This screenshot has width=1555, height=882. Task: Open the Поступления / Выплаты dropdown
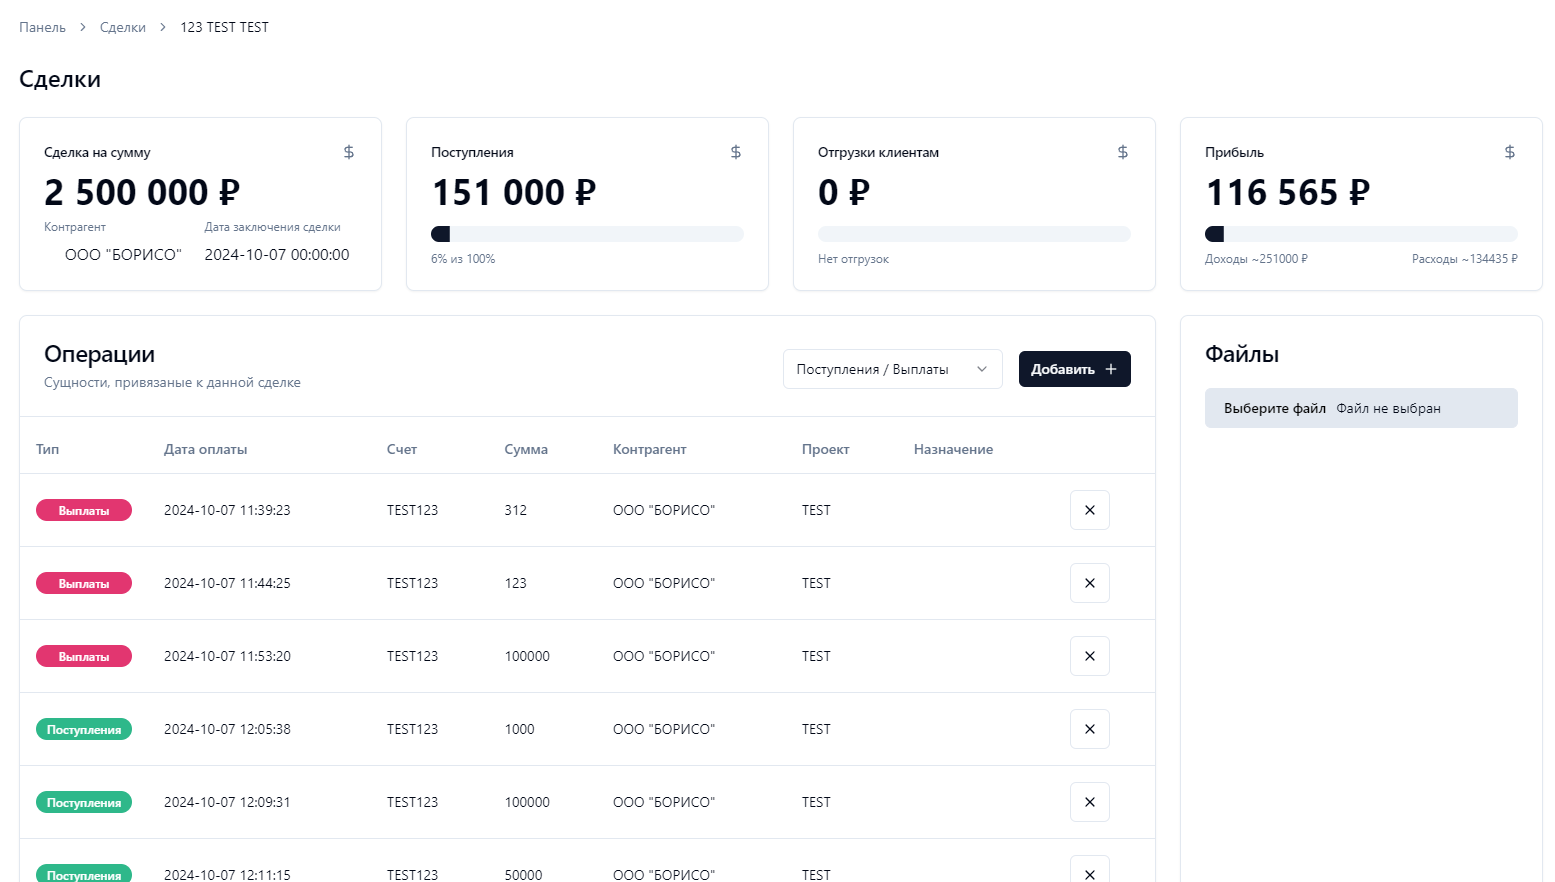892,369
